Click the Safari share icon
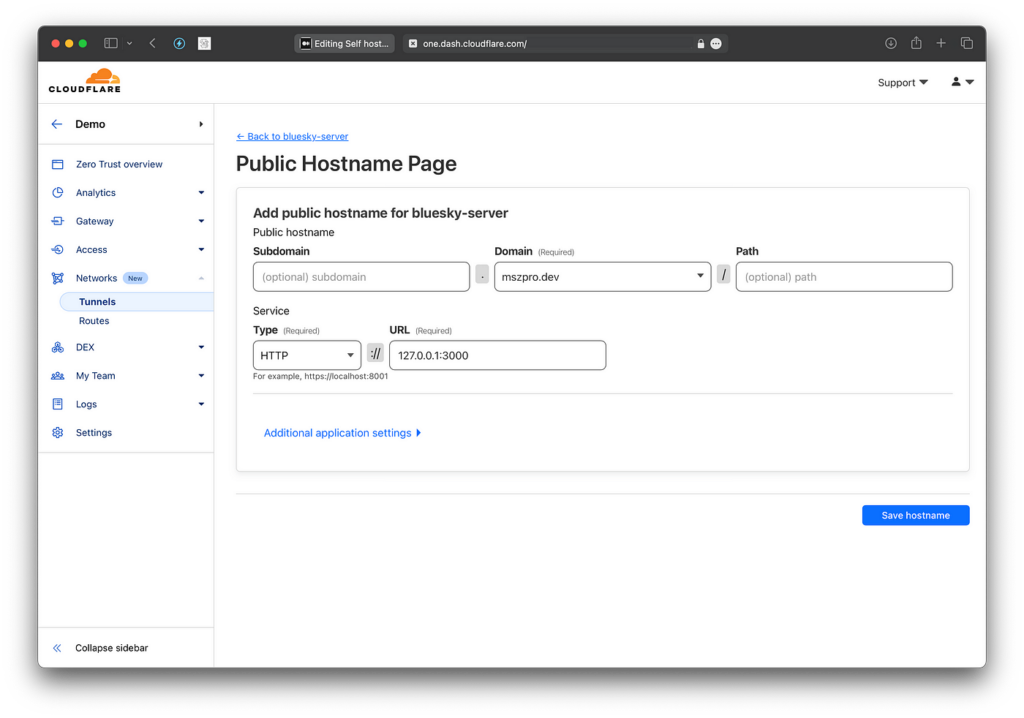This screenshot has height=718, width=1024. pos(916,43)
